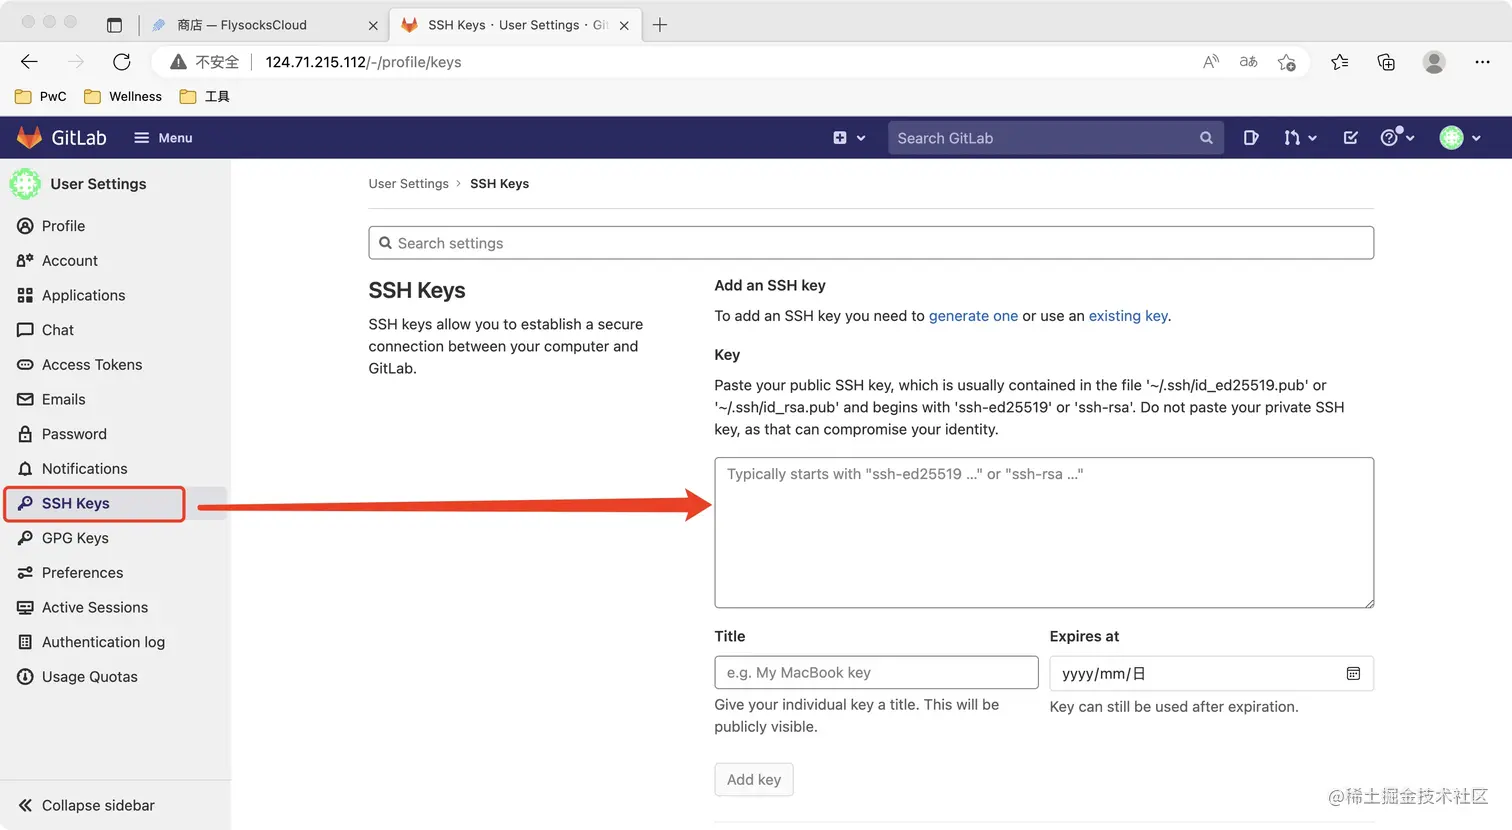Click the search magnifier icon in navbar

1206,138
